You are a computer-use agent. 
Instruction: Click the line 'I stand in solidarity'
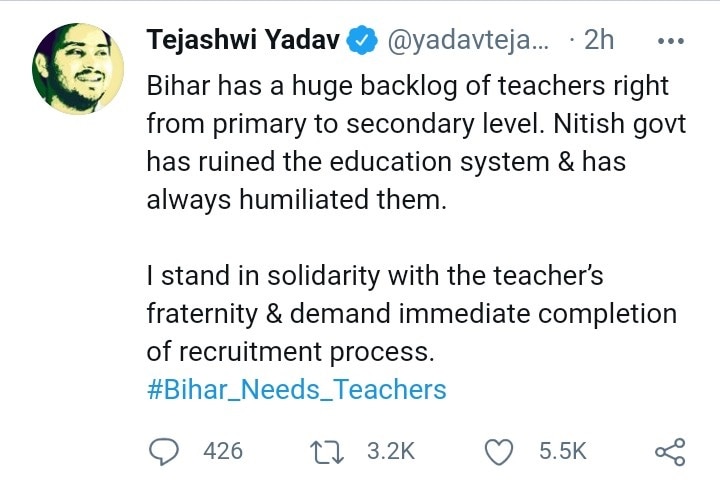click(375, 277)
